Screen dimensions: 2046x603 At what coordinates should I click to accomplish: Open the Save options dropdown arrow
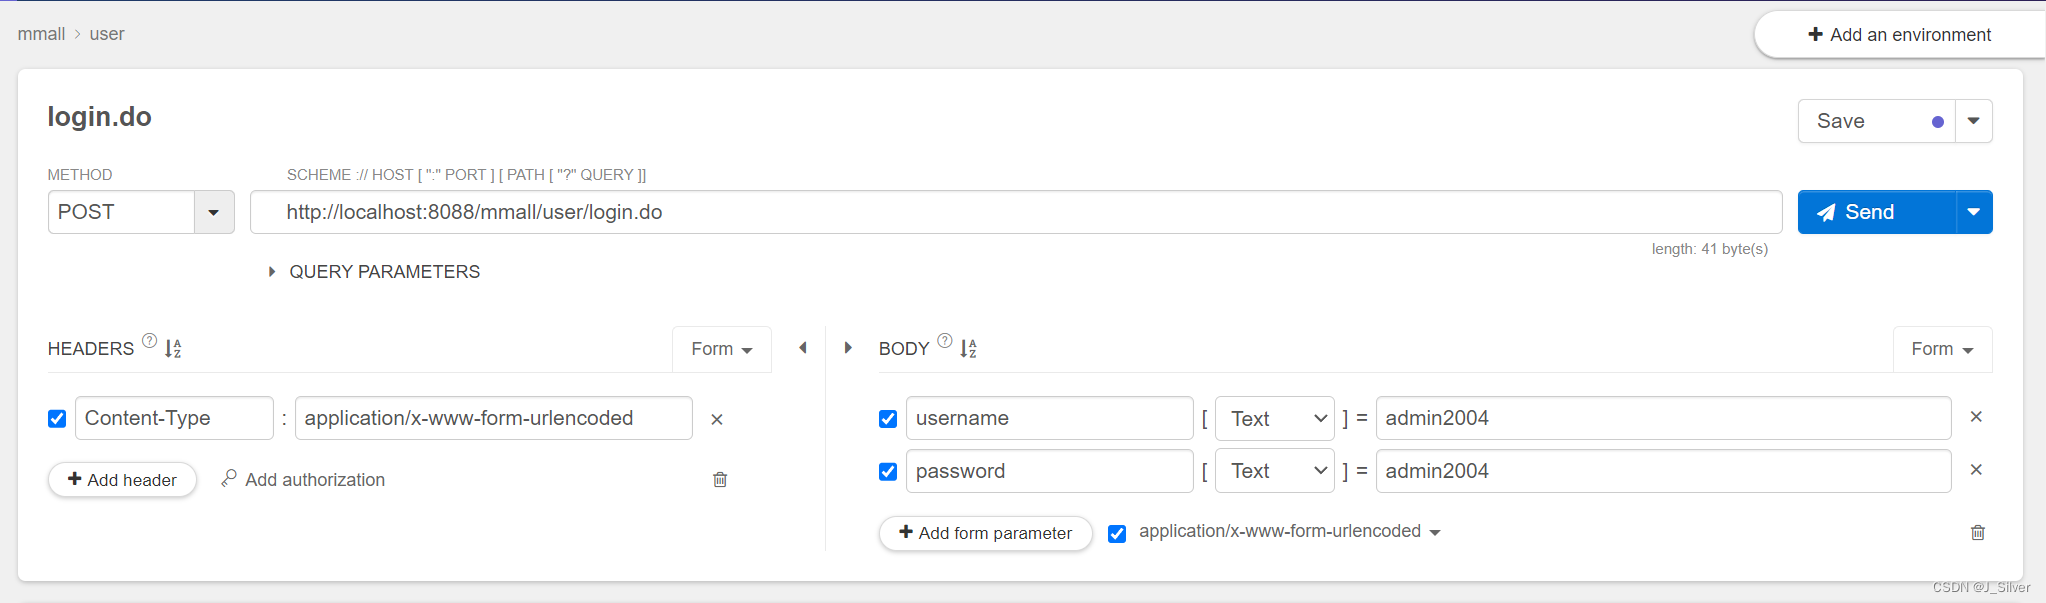[1973, 121]
